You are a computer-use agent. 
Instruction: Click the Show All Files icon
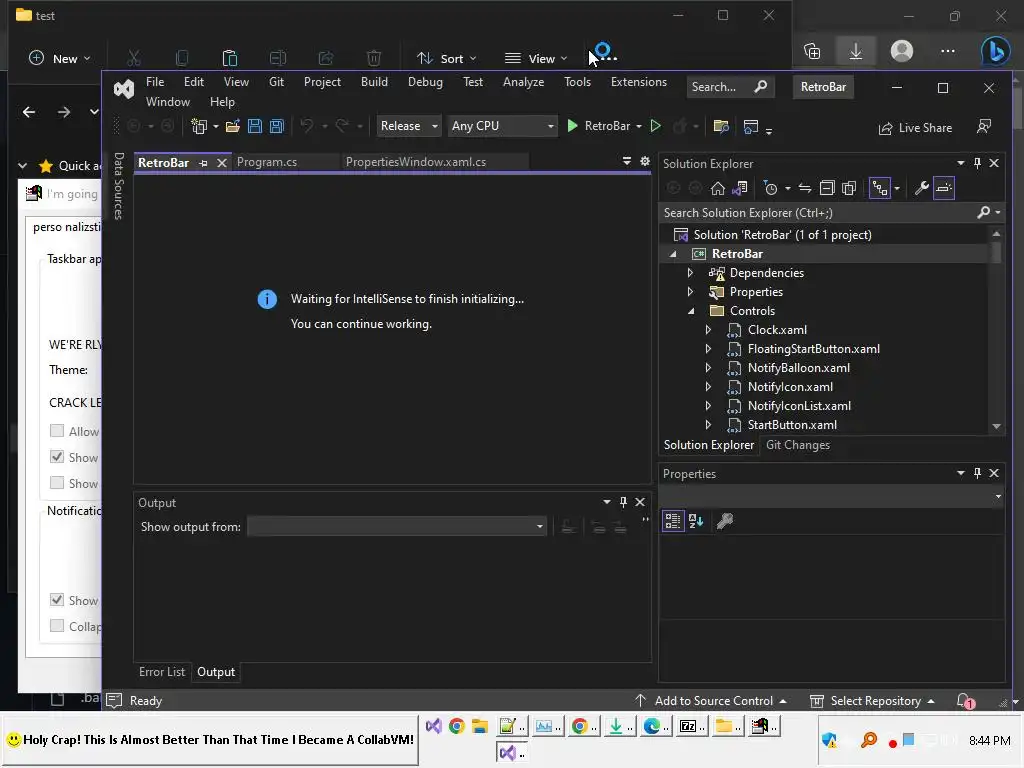coord(849,189)
